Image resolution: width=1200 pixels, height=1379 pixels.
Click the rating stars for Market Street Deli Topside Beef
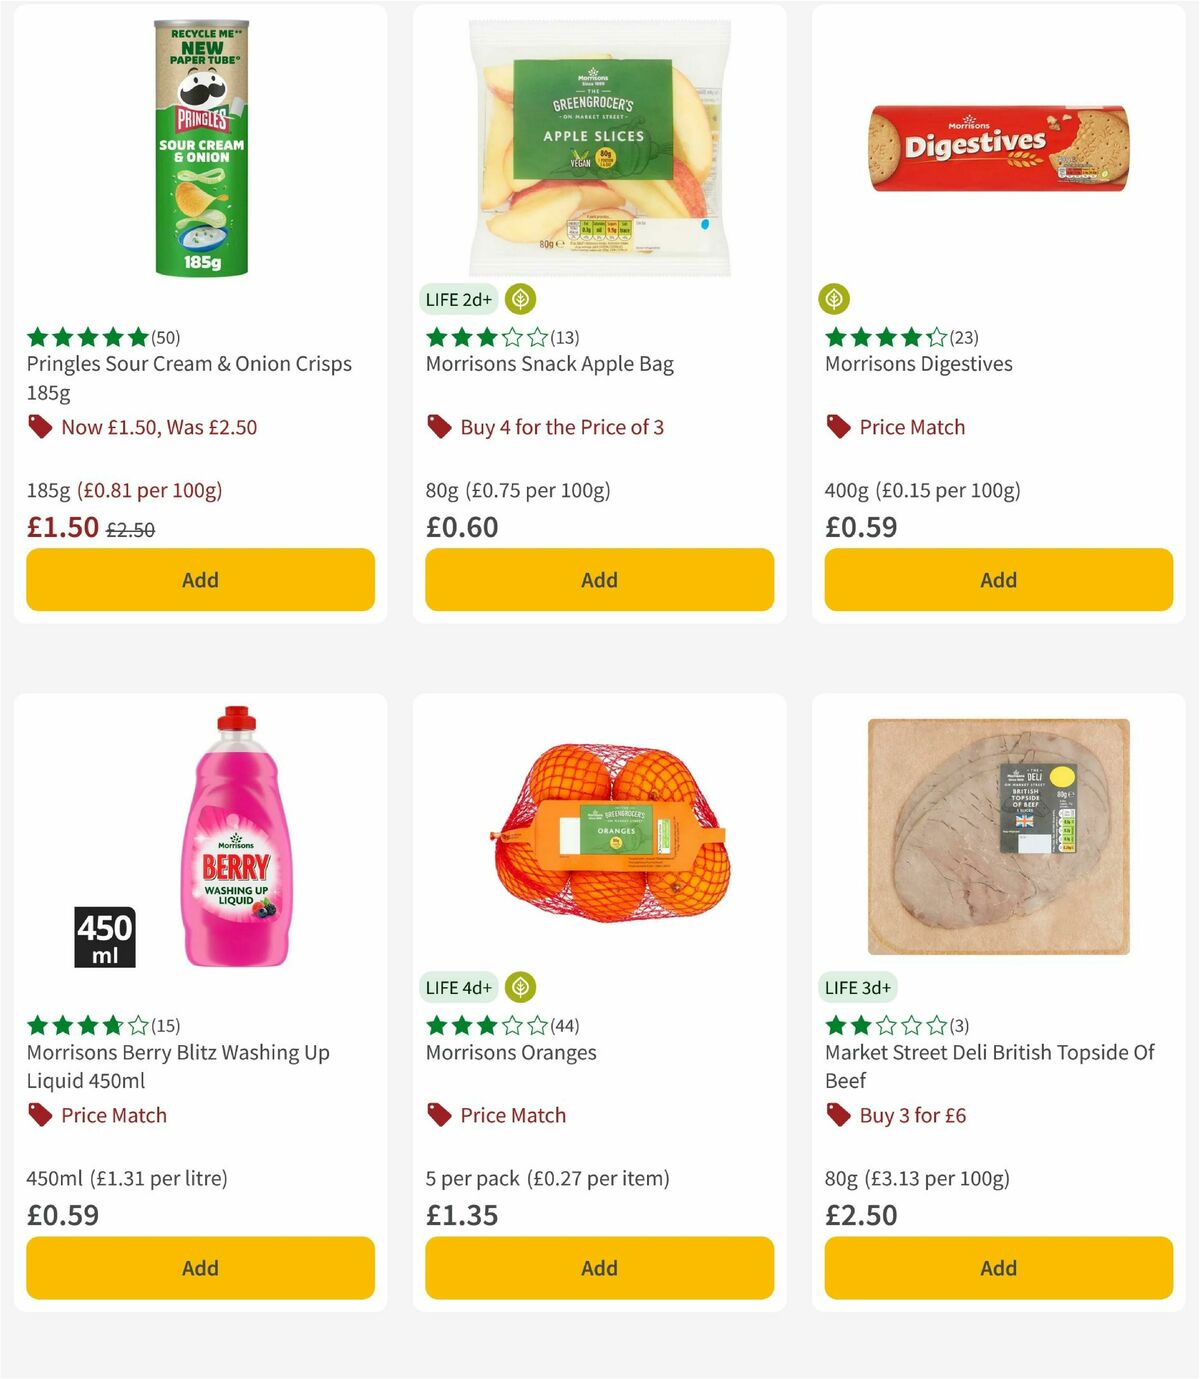point(884,1024)
